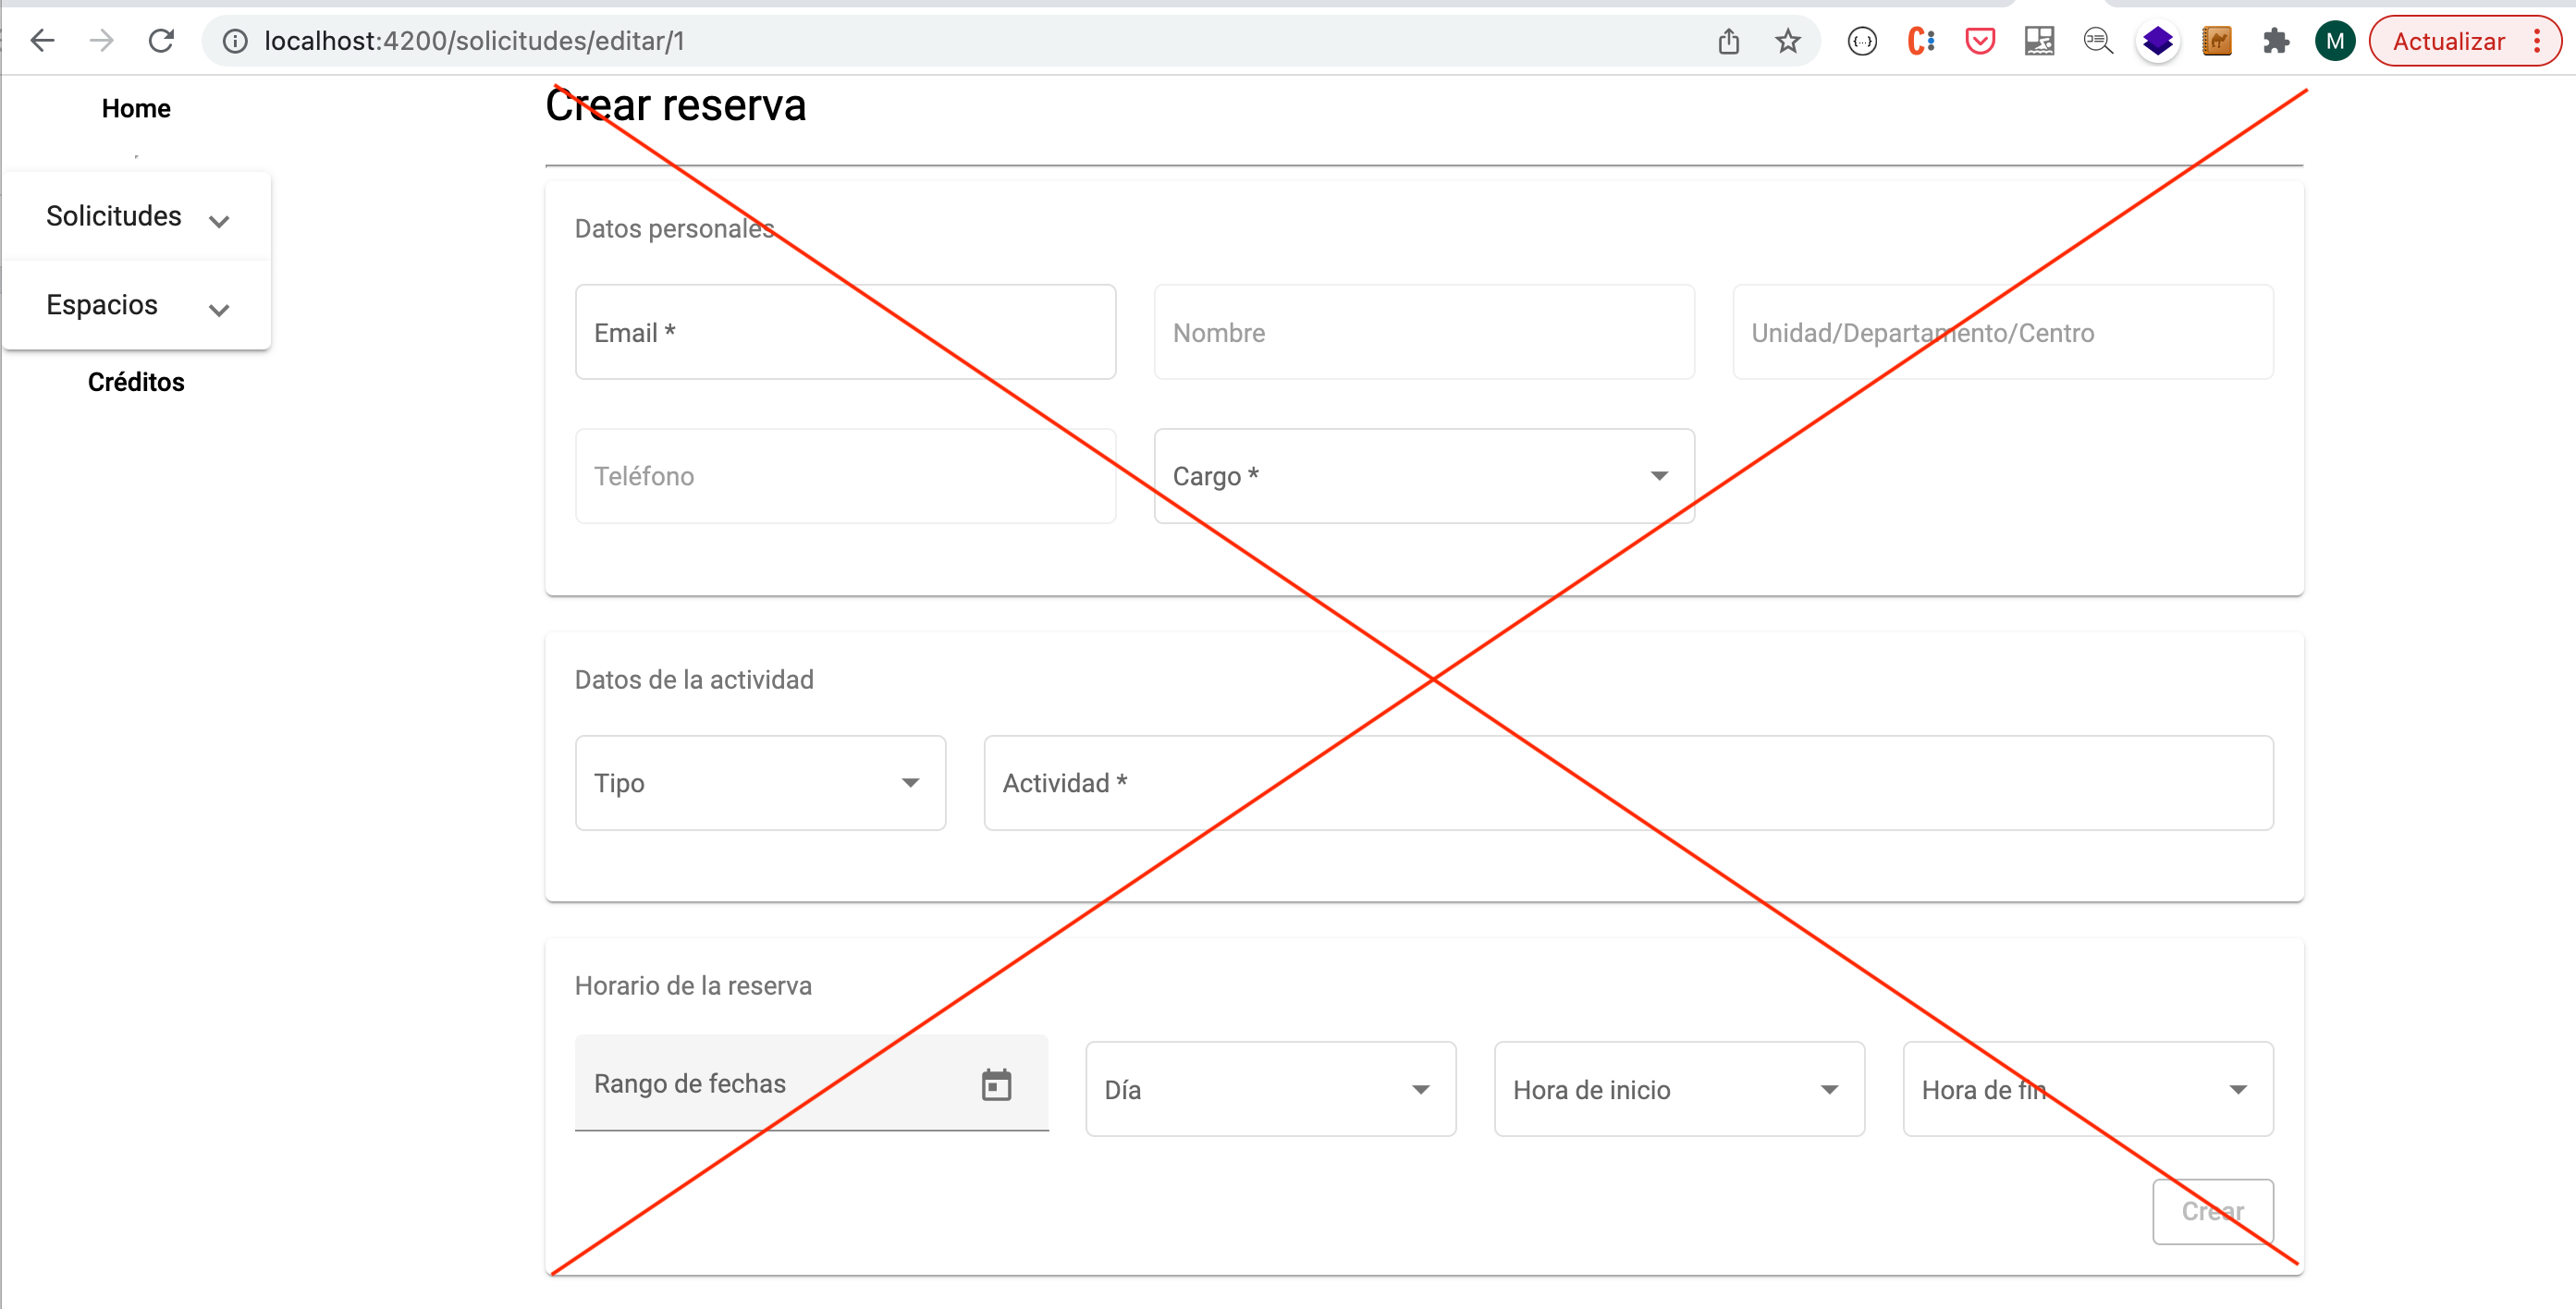Open the Cargo dropdown
This screenshot has height=1309, width=2576.
(x=1424, y=476)
